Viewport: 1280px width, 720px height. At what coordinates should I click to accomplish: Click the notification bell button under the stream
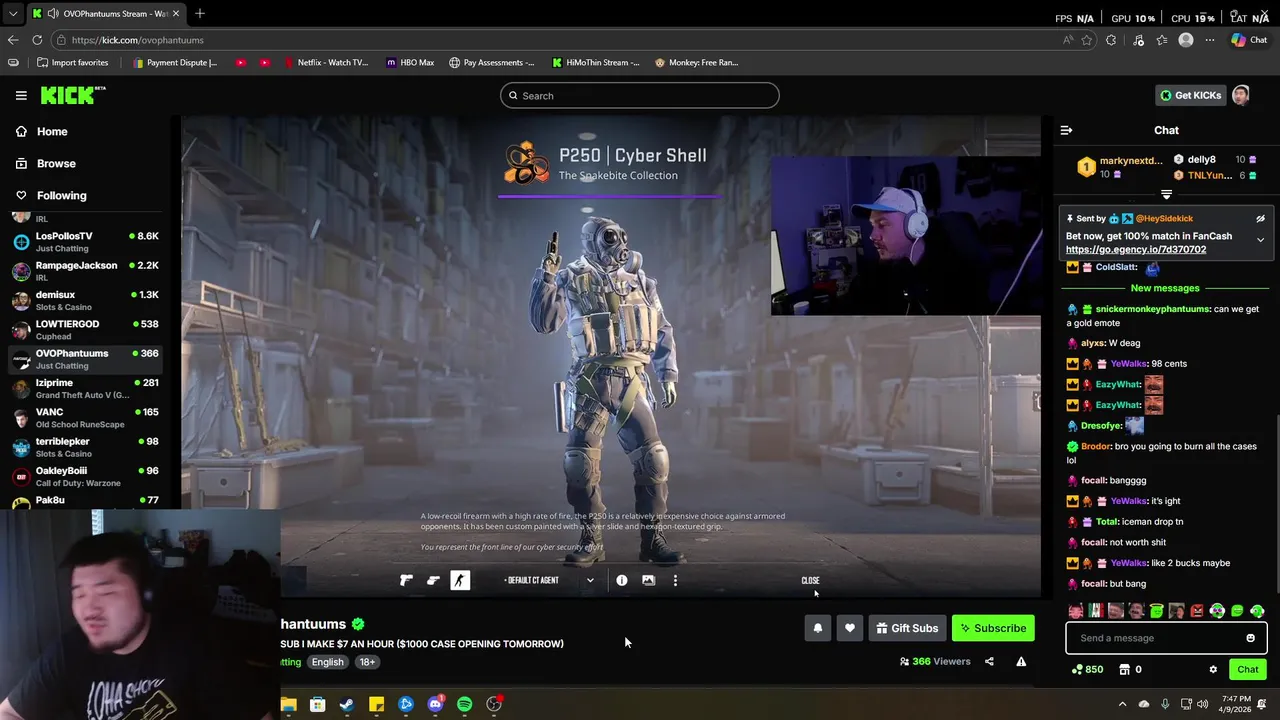[817, 628]
